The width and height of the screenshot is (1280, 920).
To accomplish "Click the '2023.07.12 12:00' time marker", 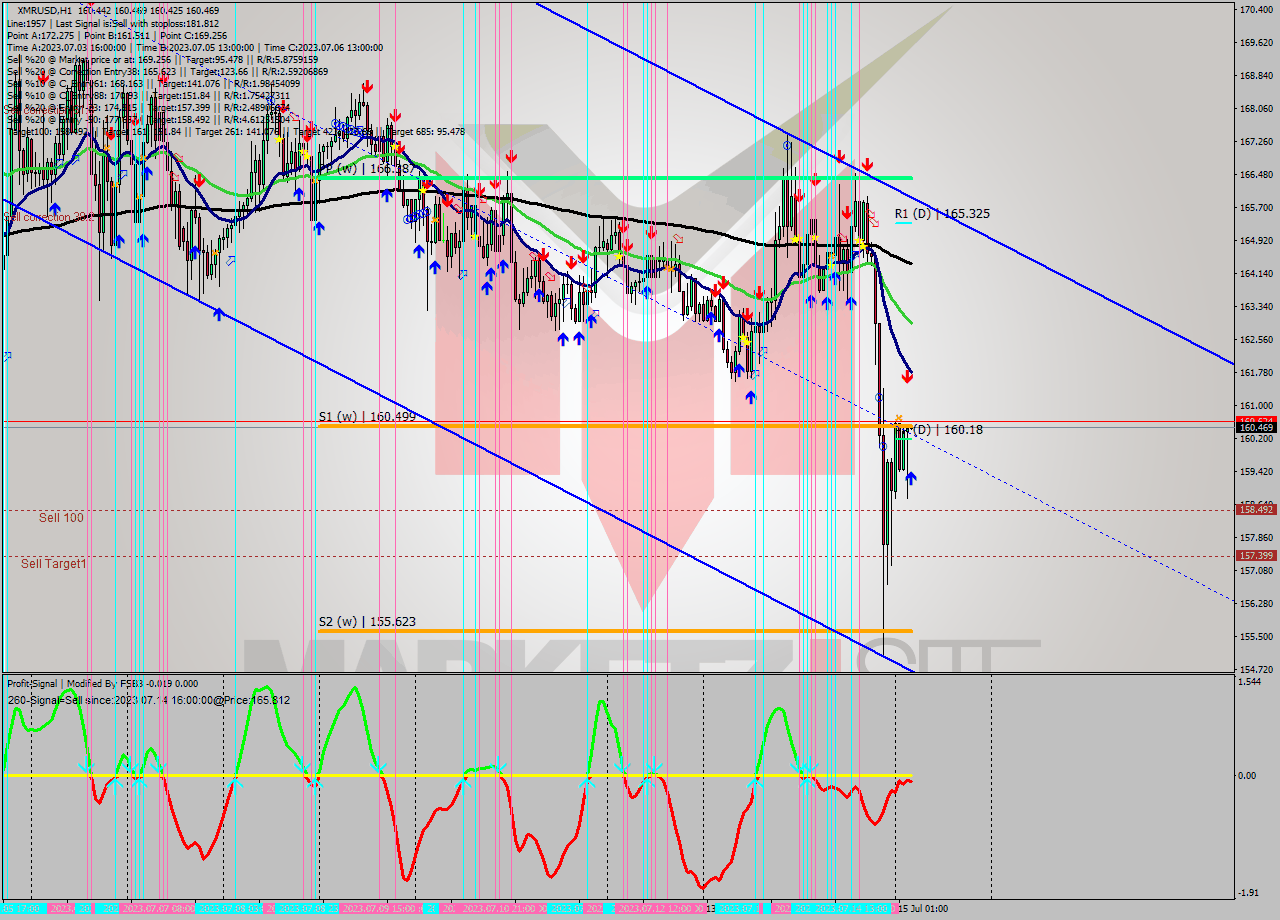I will pos(656,909).
